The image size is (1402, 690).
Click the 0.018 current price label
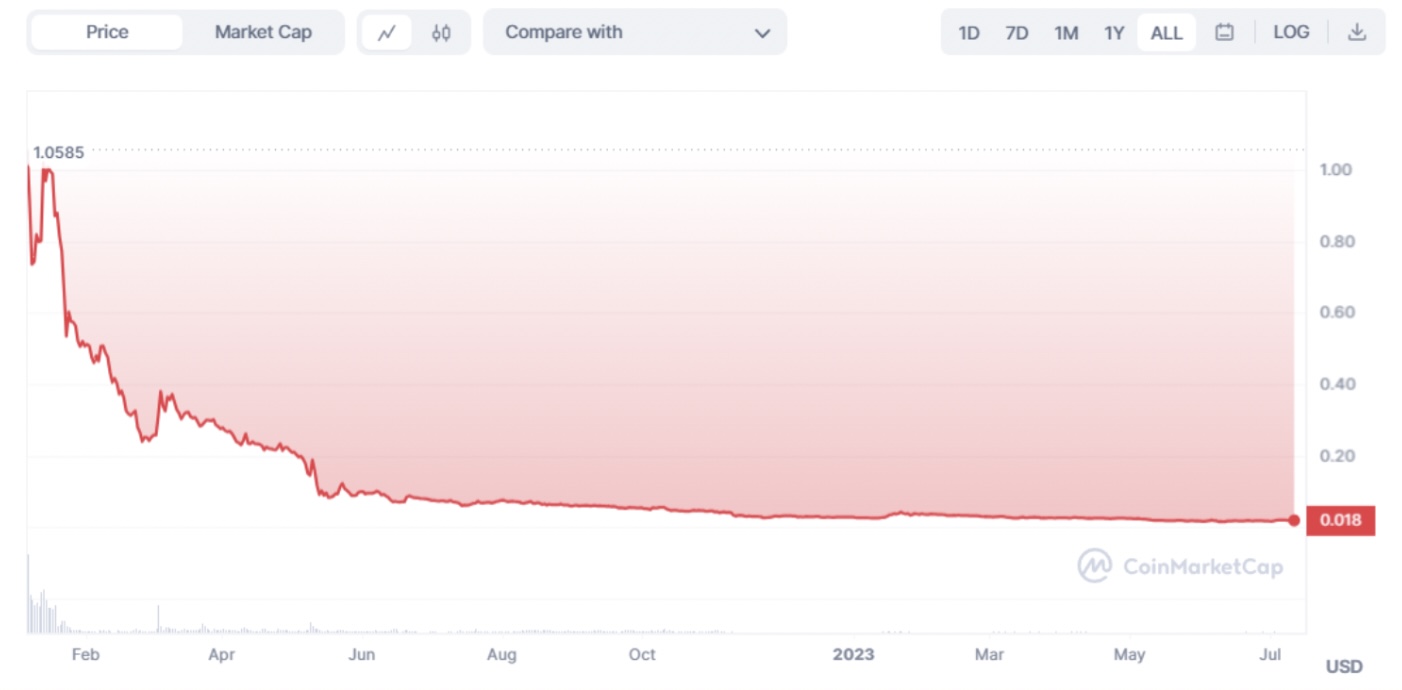[1340, 520]
